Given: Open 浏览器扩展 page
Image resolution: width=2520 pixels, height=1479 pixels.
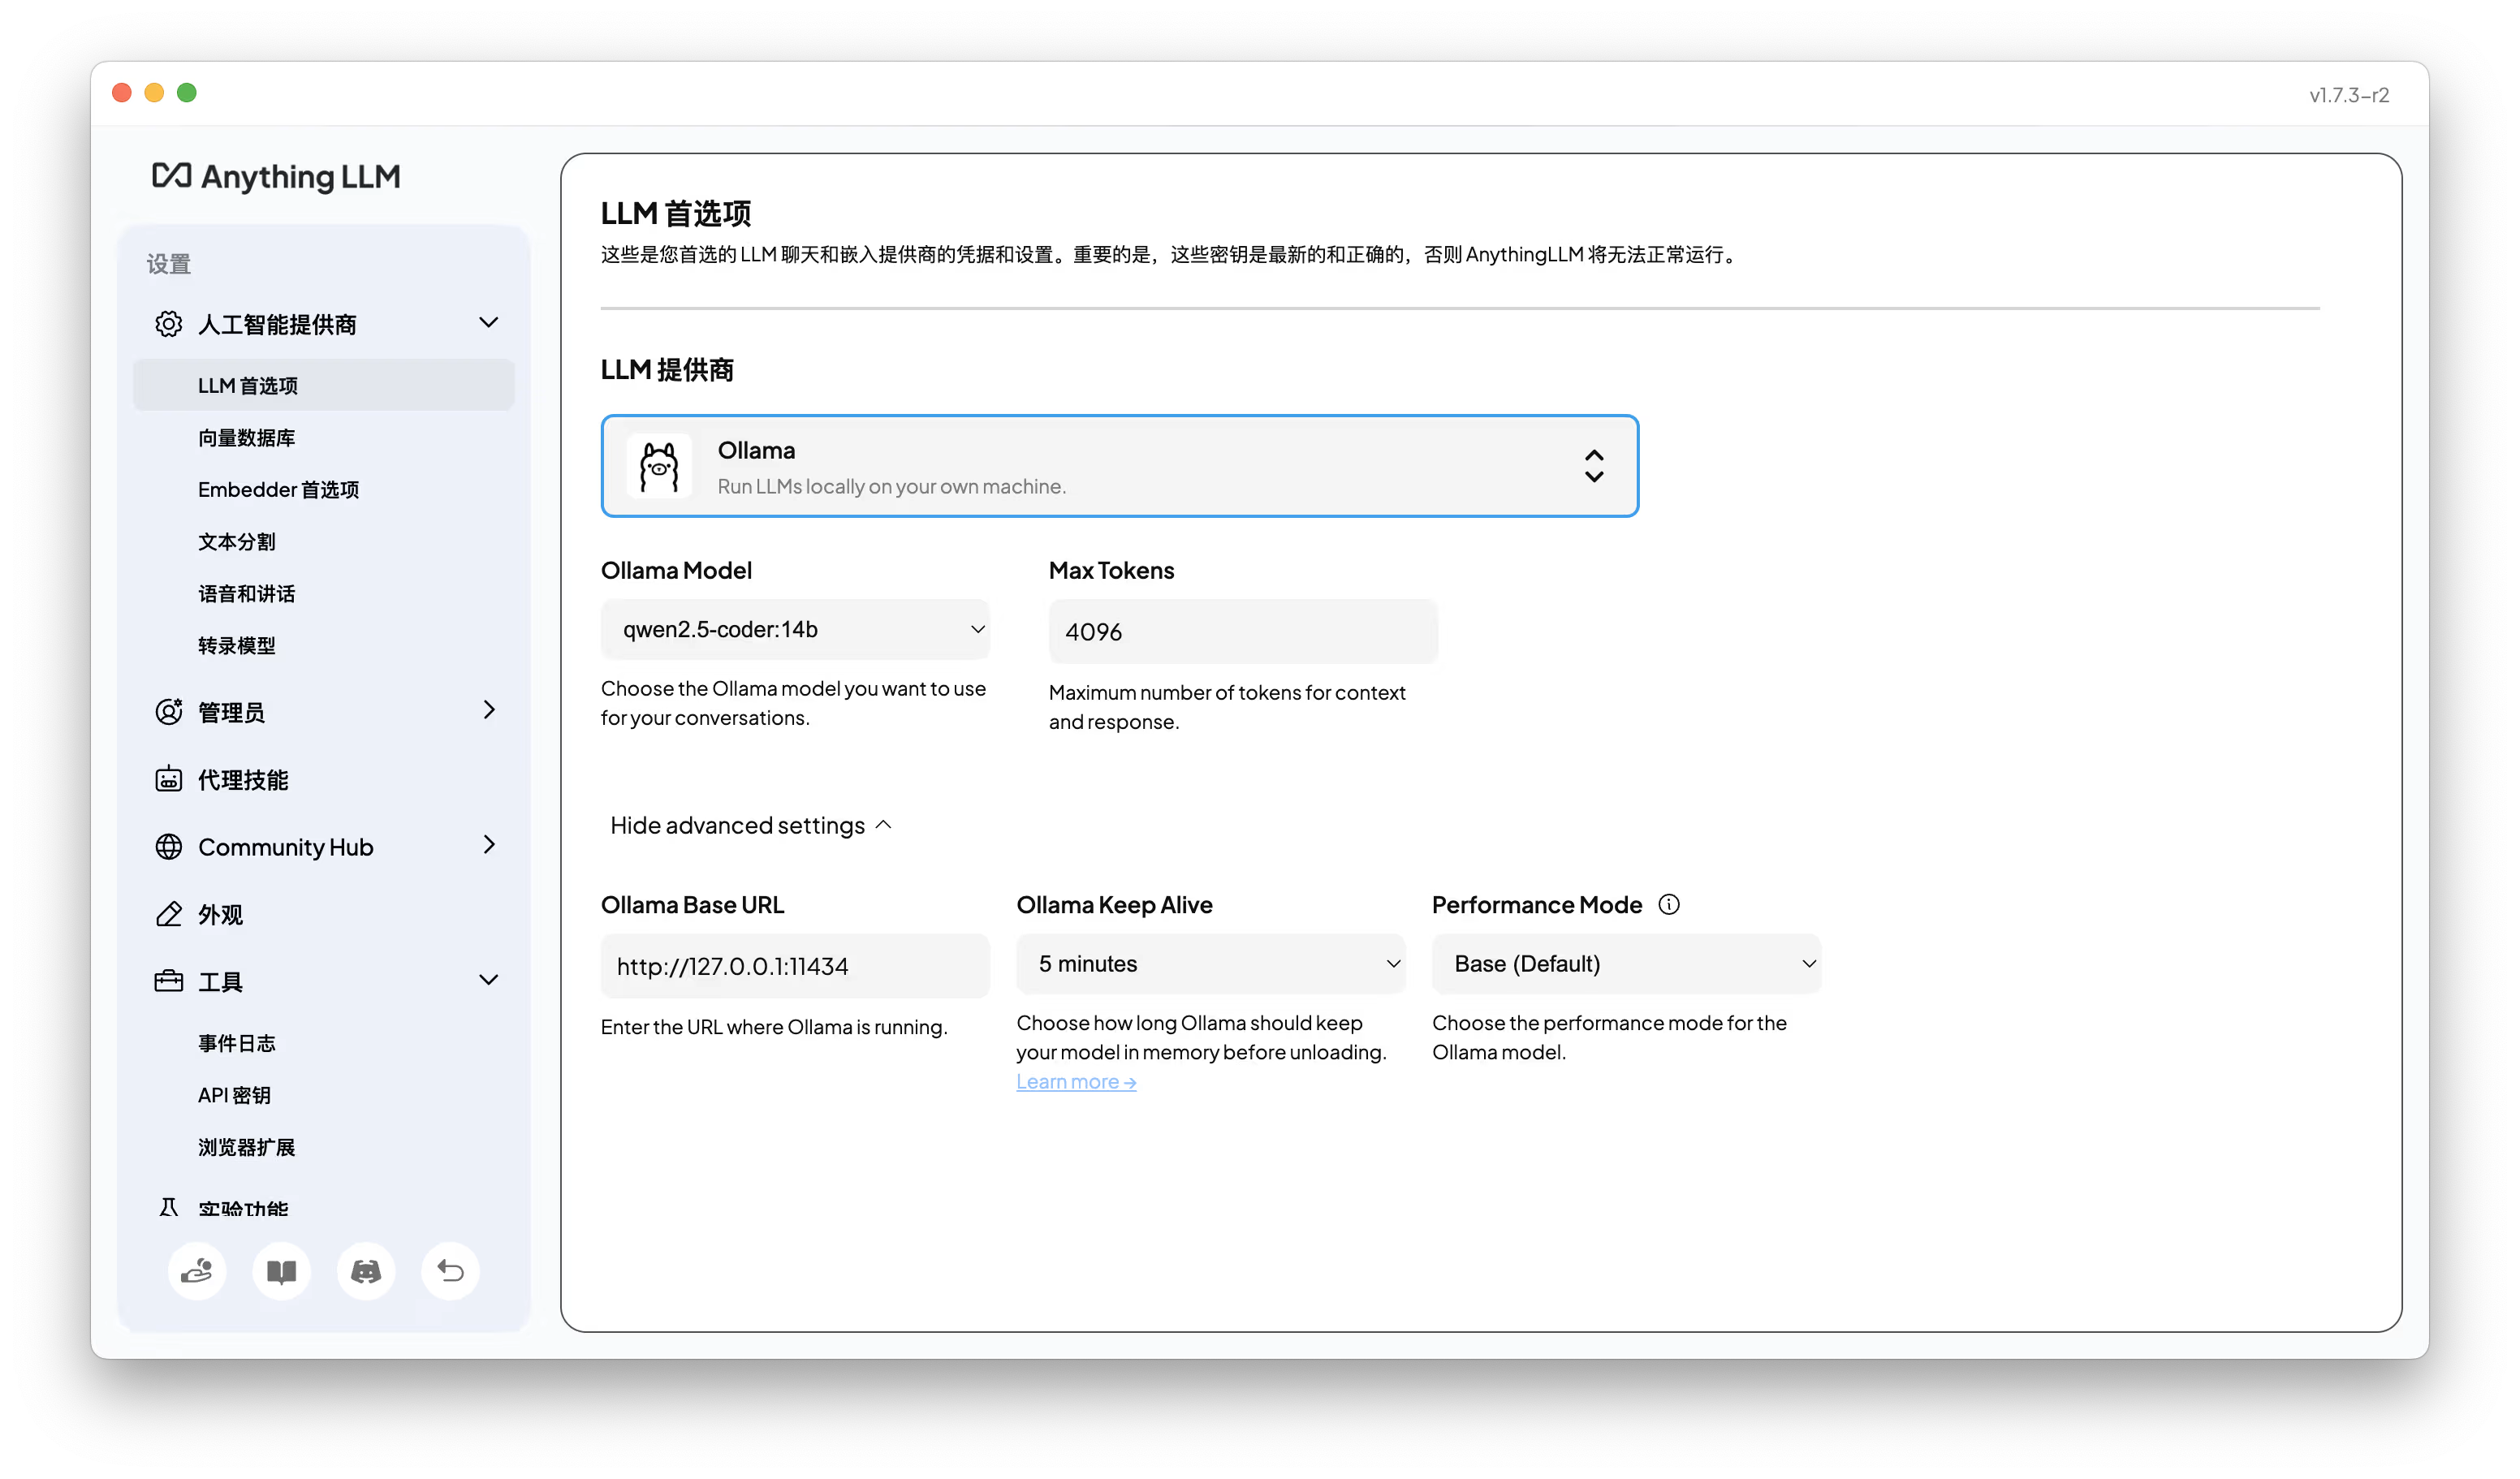Looking at the screenshot, I should pyautogui.click(x=246, y=1147).
